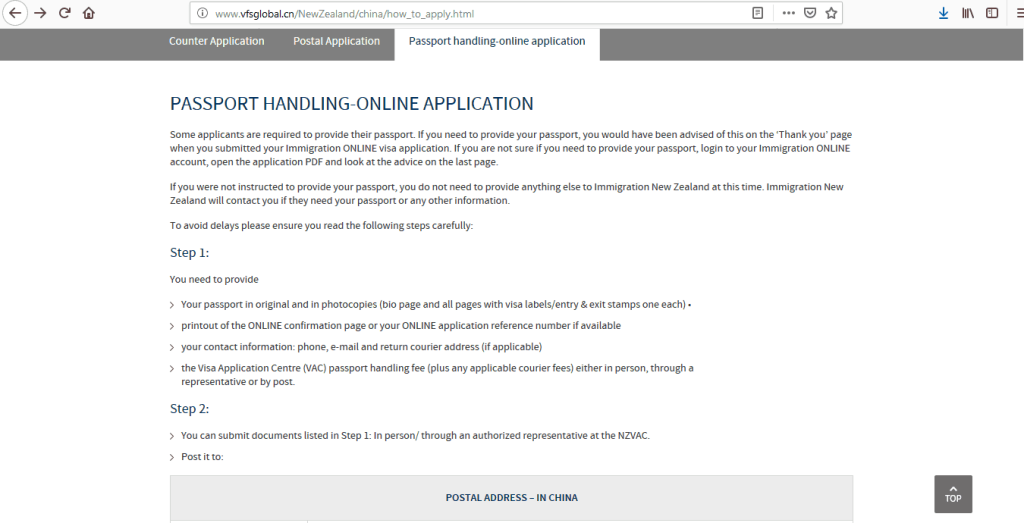This screenshot has width=1024, height=523.
Task: Switch to Counter Application tab
Action: click(x=217, y=41)
